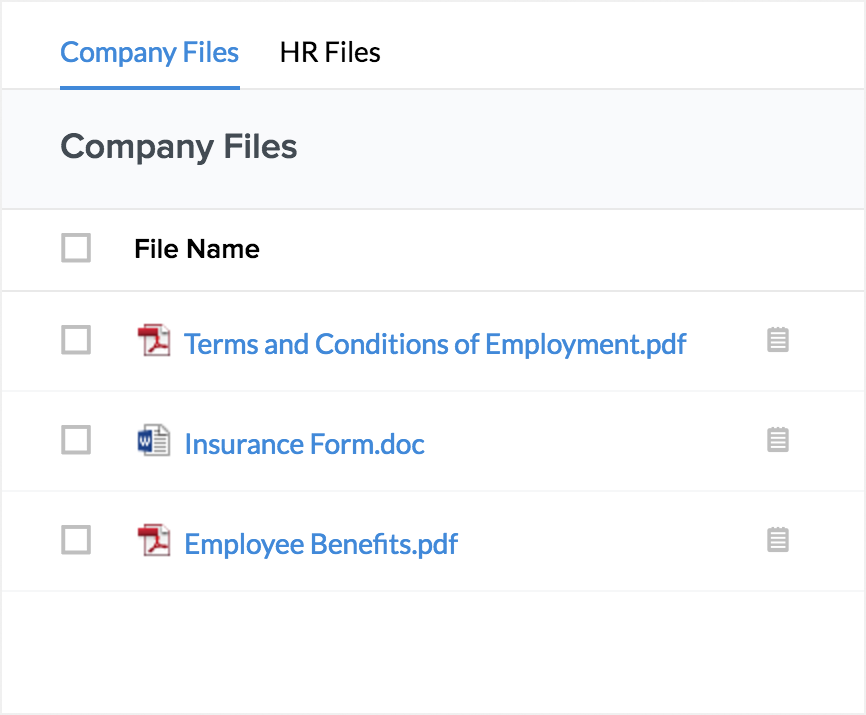
Task: Open the Insurance Form.doc link
Action: pyautogui.click(x=304, y=444)
